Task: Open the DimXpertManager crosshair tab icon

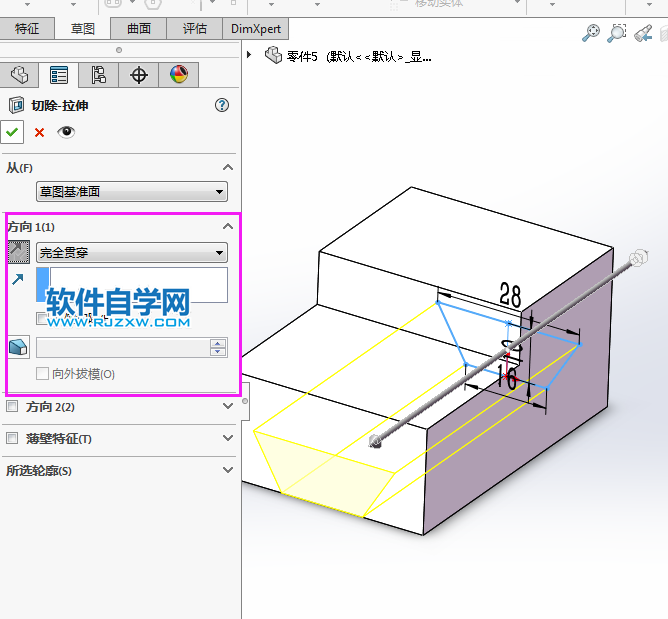Action: pyautogui.click(x=139, y=75)
